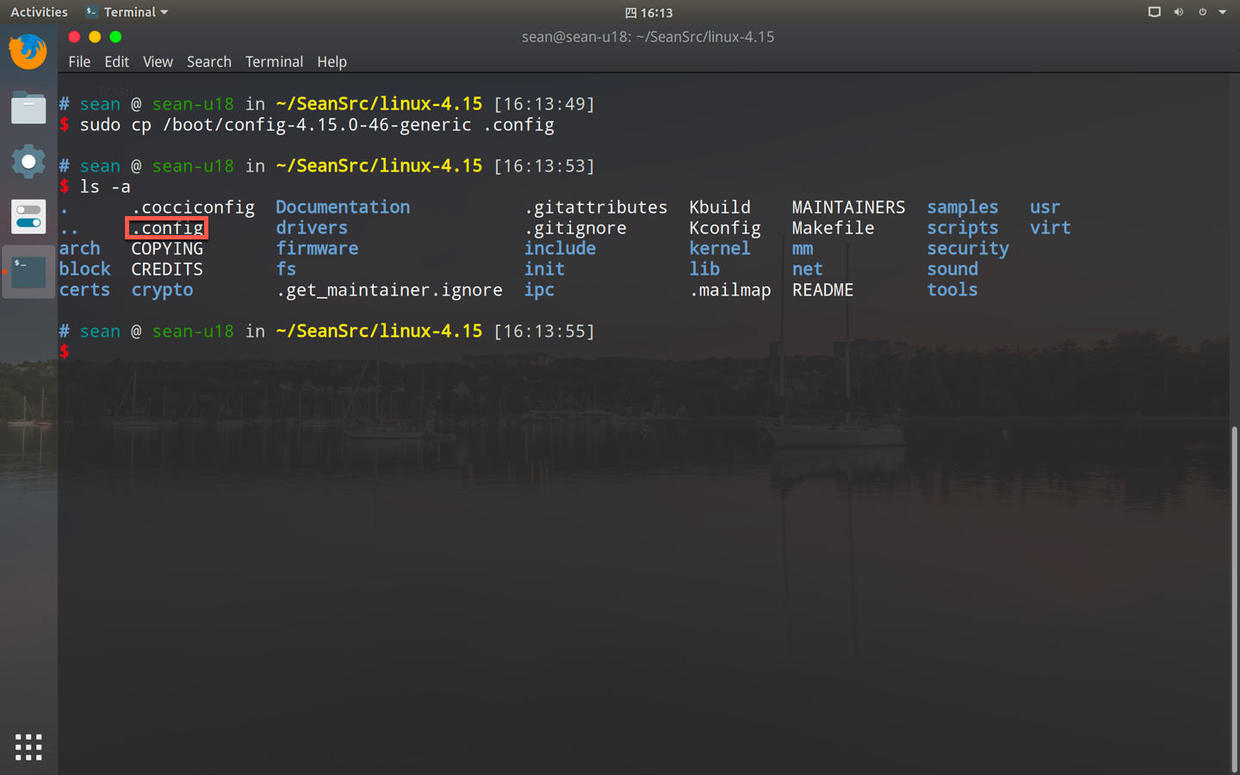The height and width of the screenshot is (775, 1240).
Task: Click the volume icon in top bar
Action: click(x=1178, y=12)
